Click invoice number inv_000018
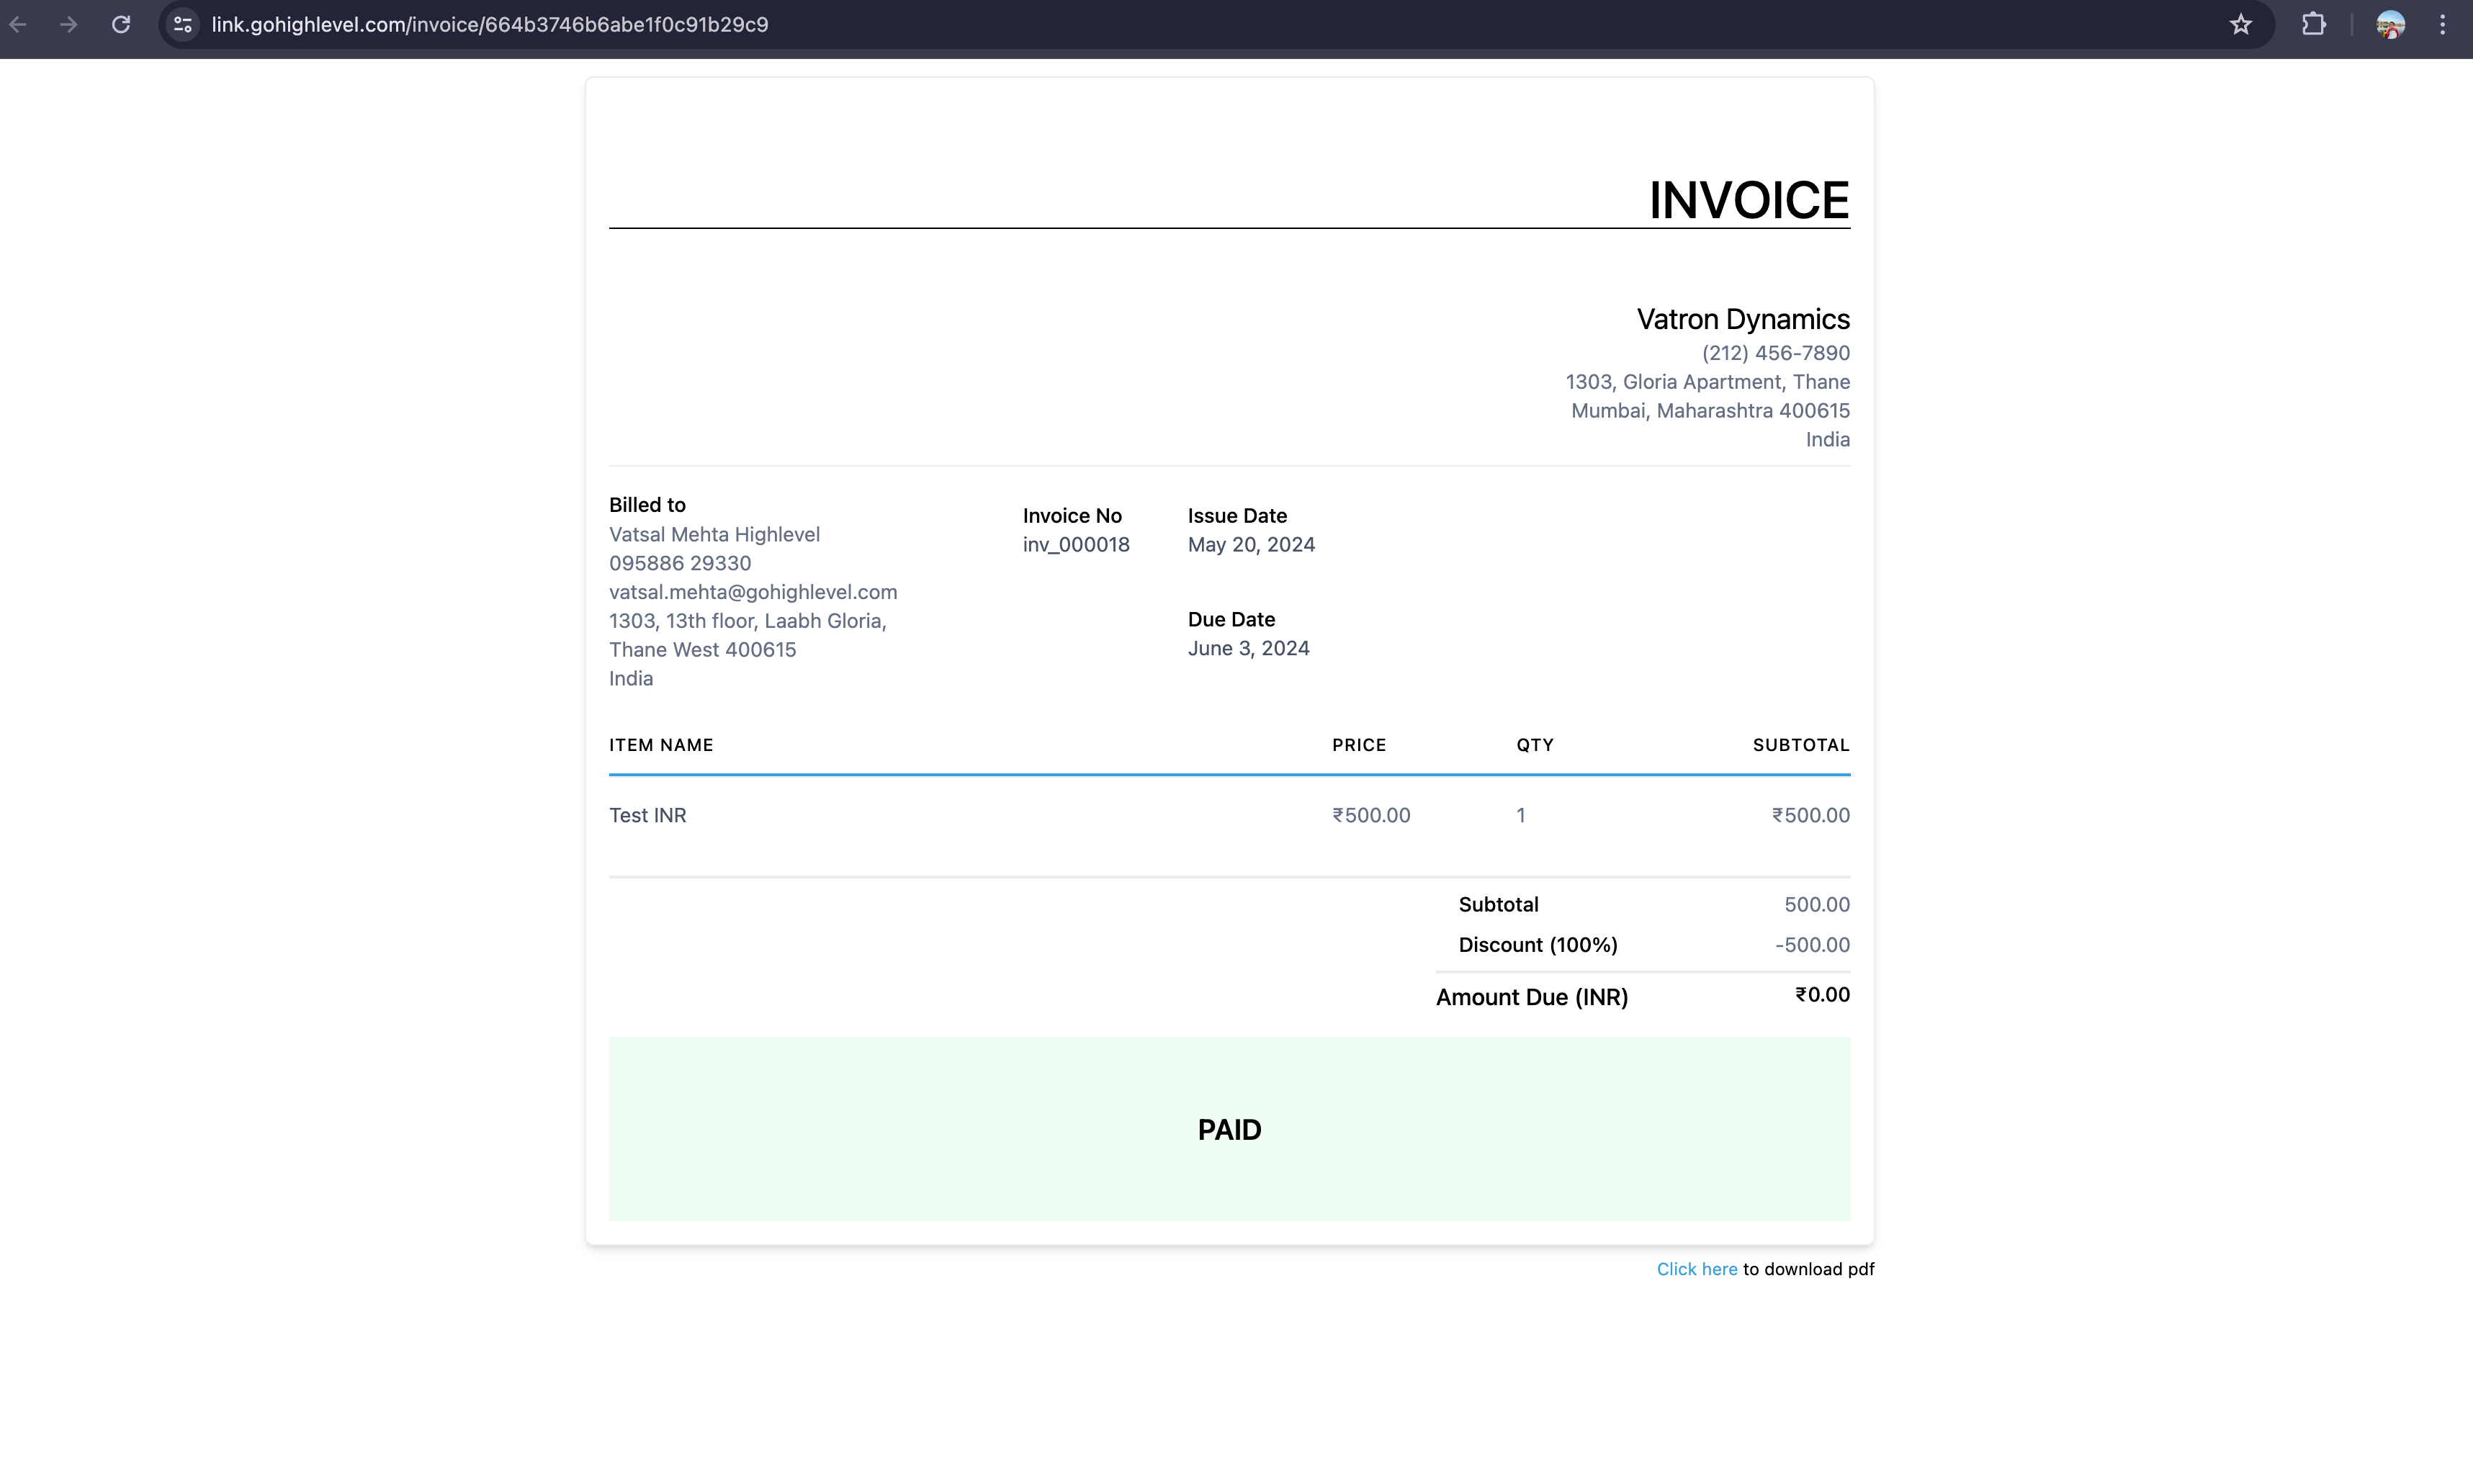Viewport: 2473px width, 1484px height. tap(1076, 545)
